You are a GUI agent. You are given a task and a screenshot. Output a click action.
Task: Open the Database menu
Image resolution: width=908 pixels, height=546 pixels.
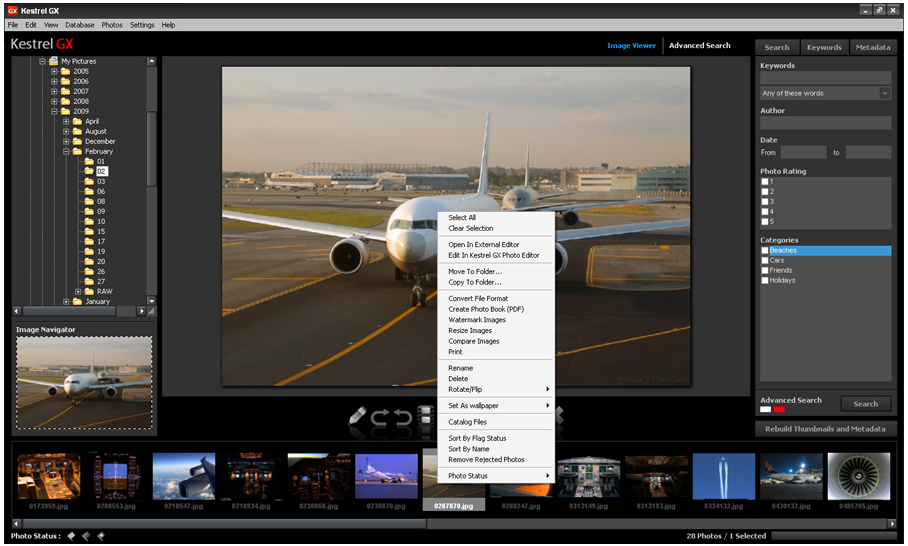tap(80, 25)
